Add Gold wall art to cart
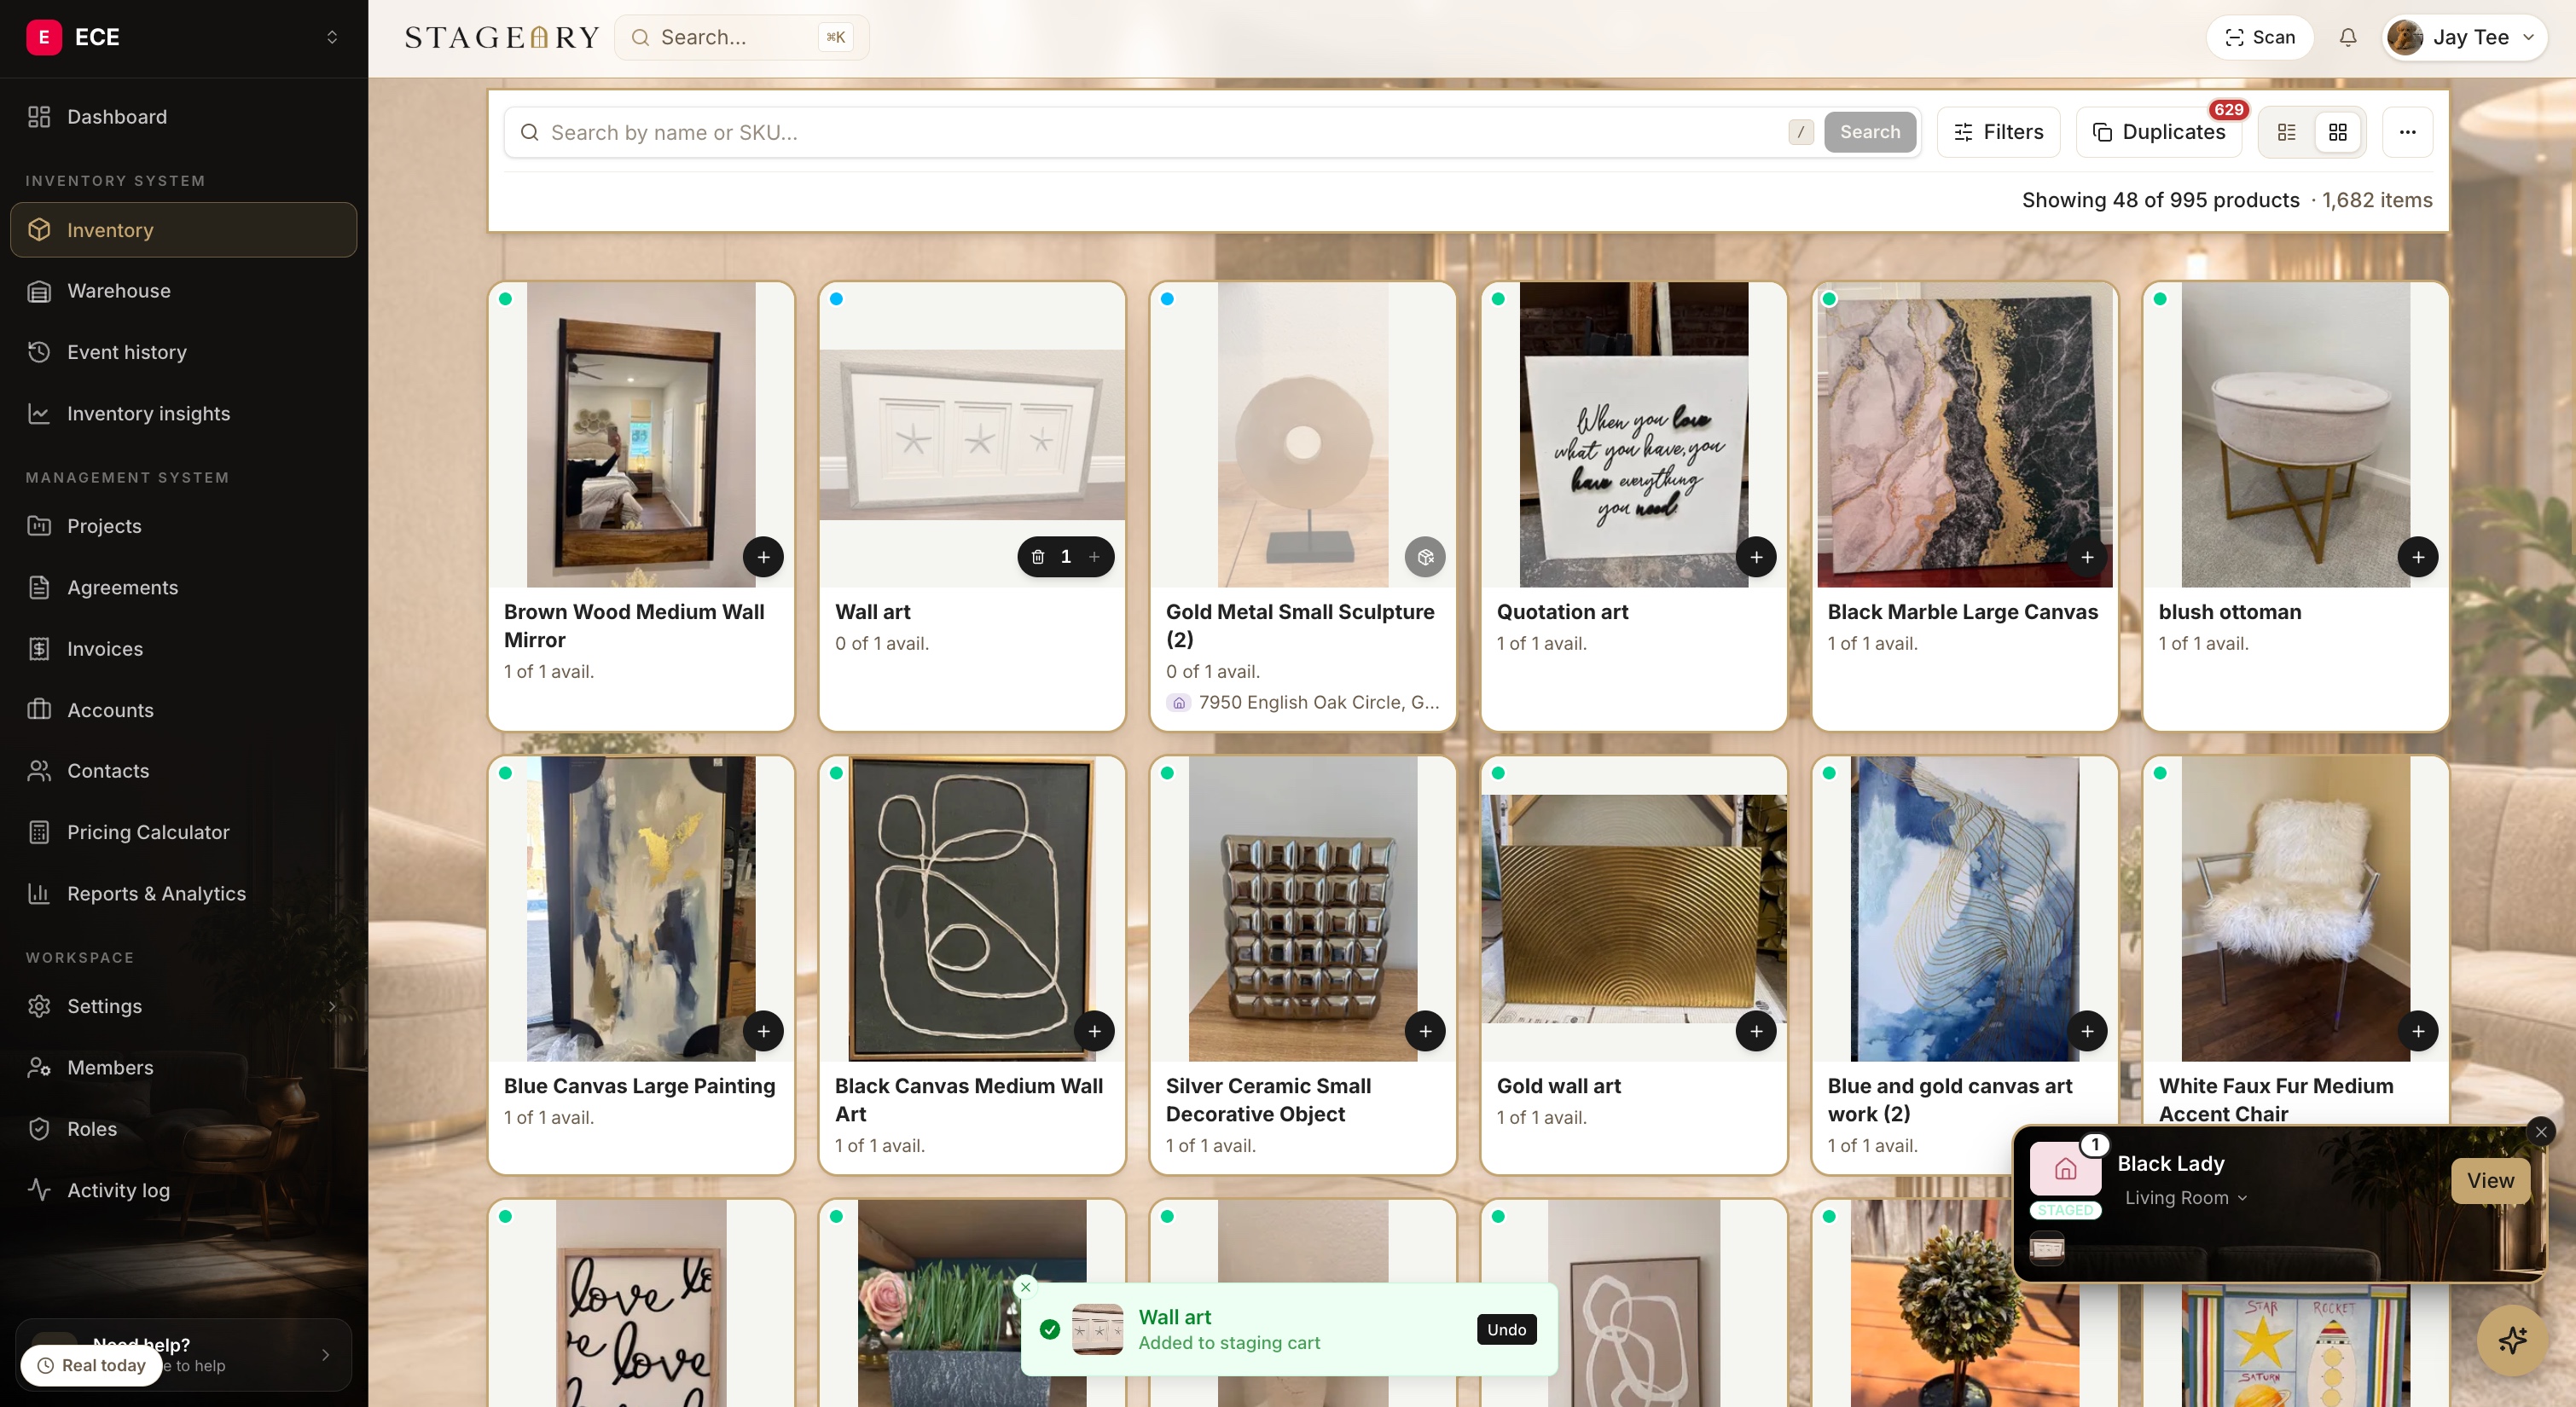Screen dimensions: 2576x1407 (1756, 1031)
